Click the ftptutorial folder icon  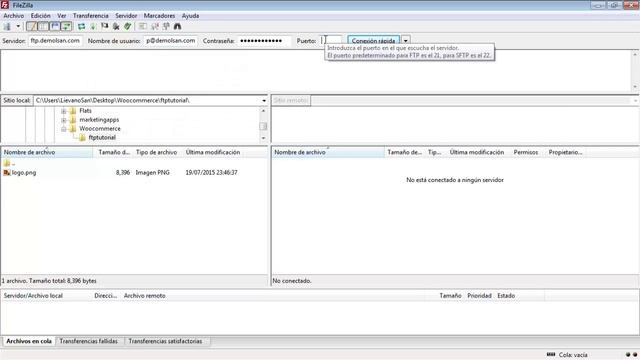point(82,138)
